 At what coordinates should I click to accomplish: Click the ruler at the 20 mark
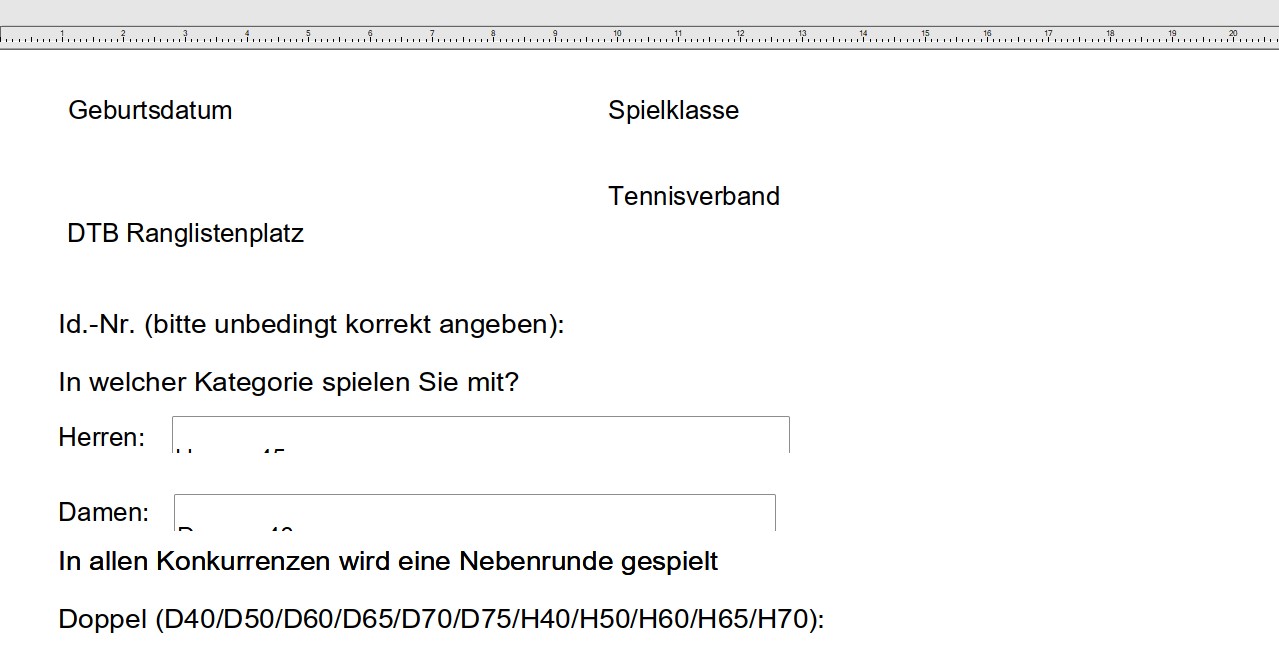(x=1233, y=37)
